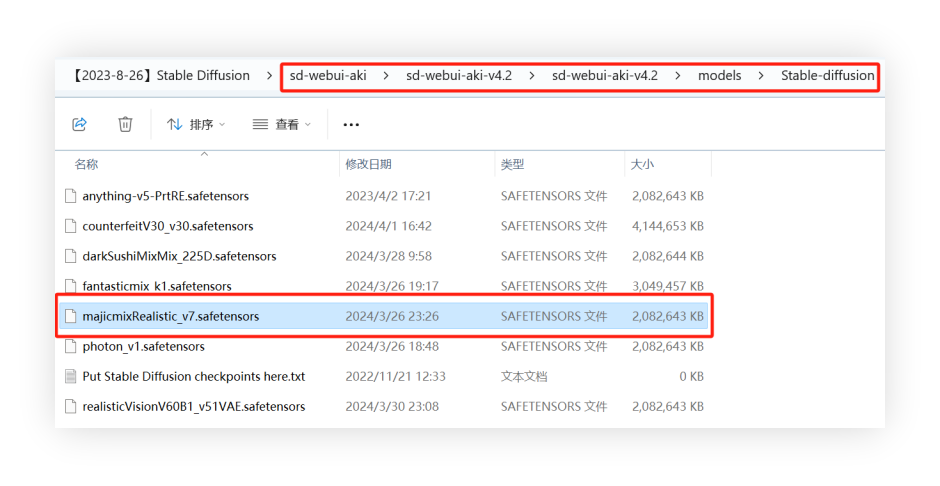Screen dimensions: 940x486
Task: Go to the first sd-webui-aki-v4.2 breadcrumb
Action: pos(459,76)
